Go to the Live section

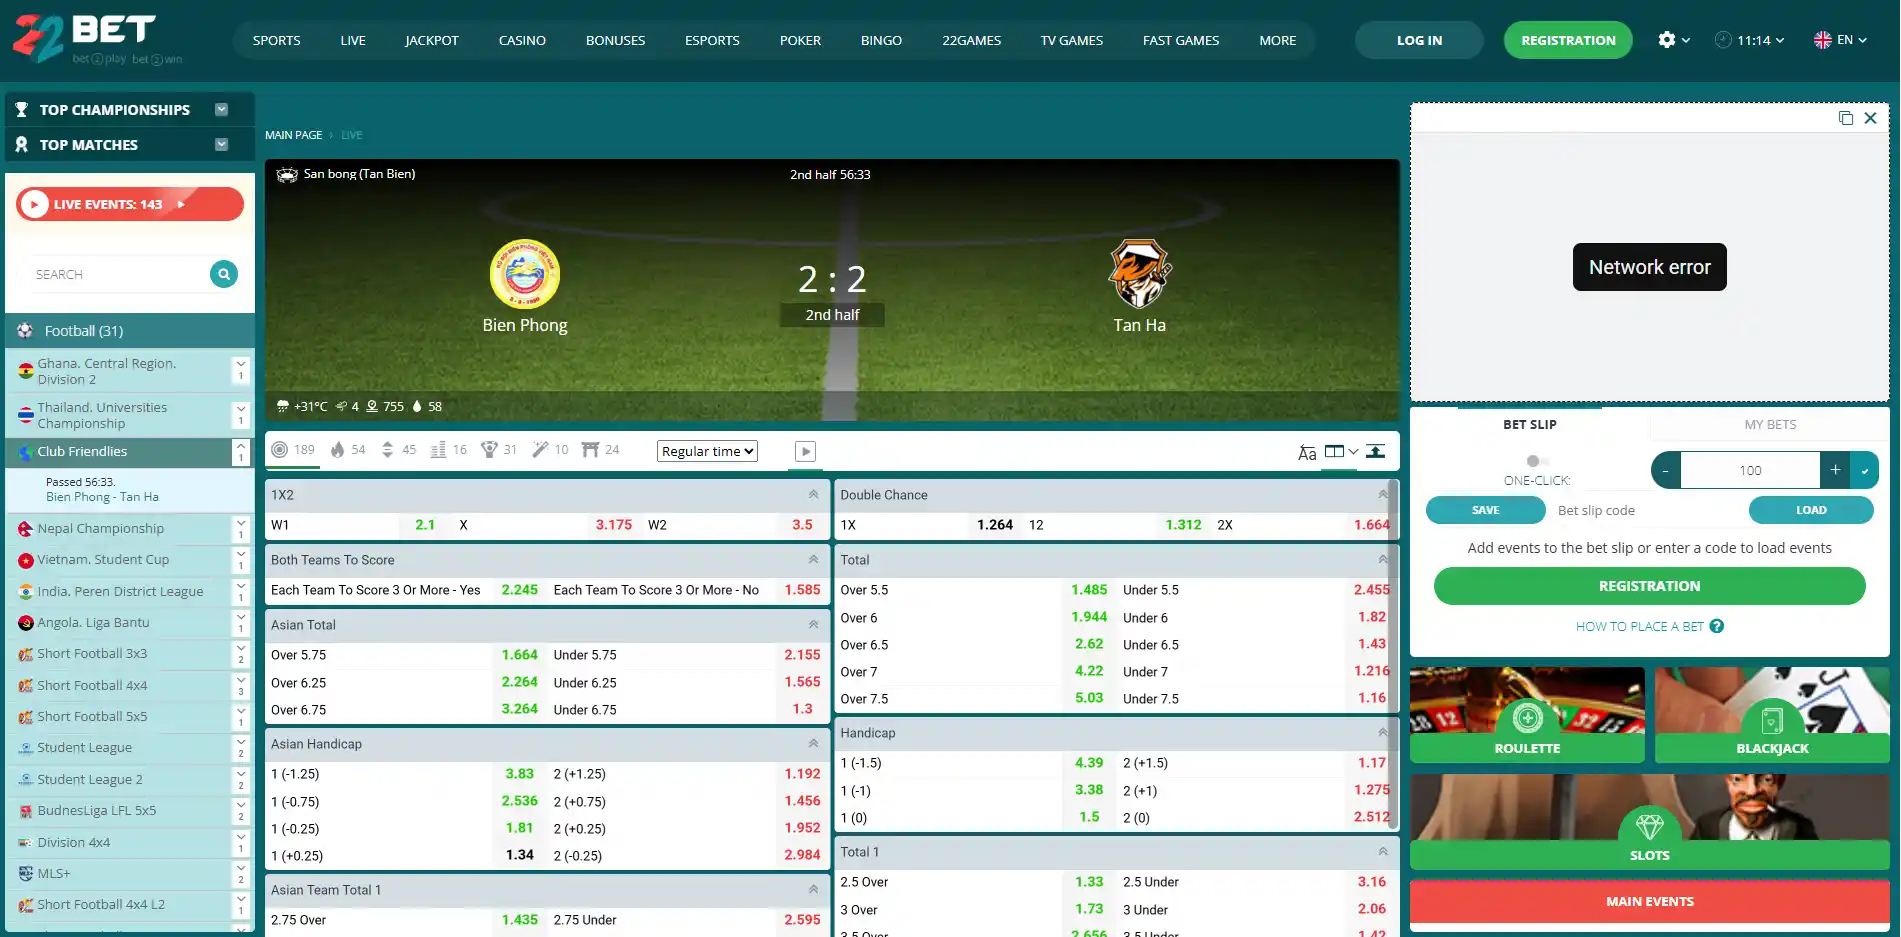point(353,40)
